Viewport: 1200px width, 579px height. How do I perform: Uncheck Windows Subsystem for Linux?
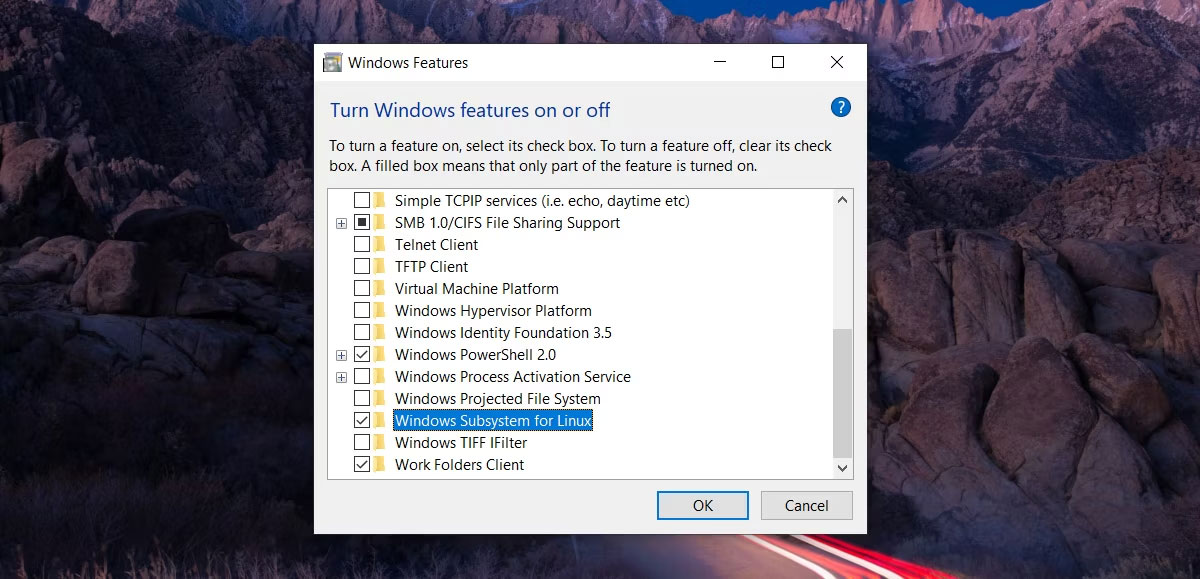click(362, 420)
